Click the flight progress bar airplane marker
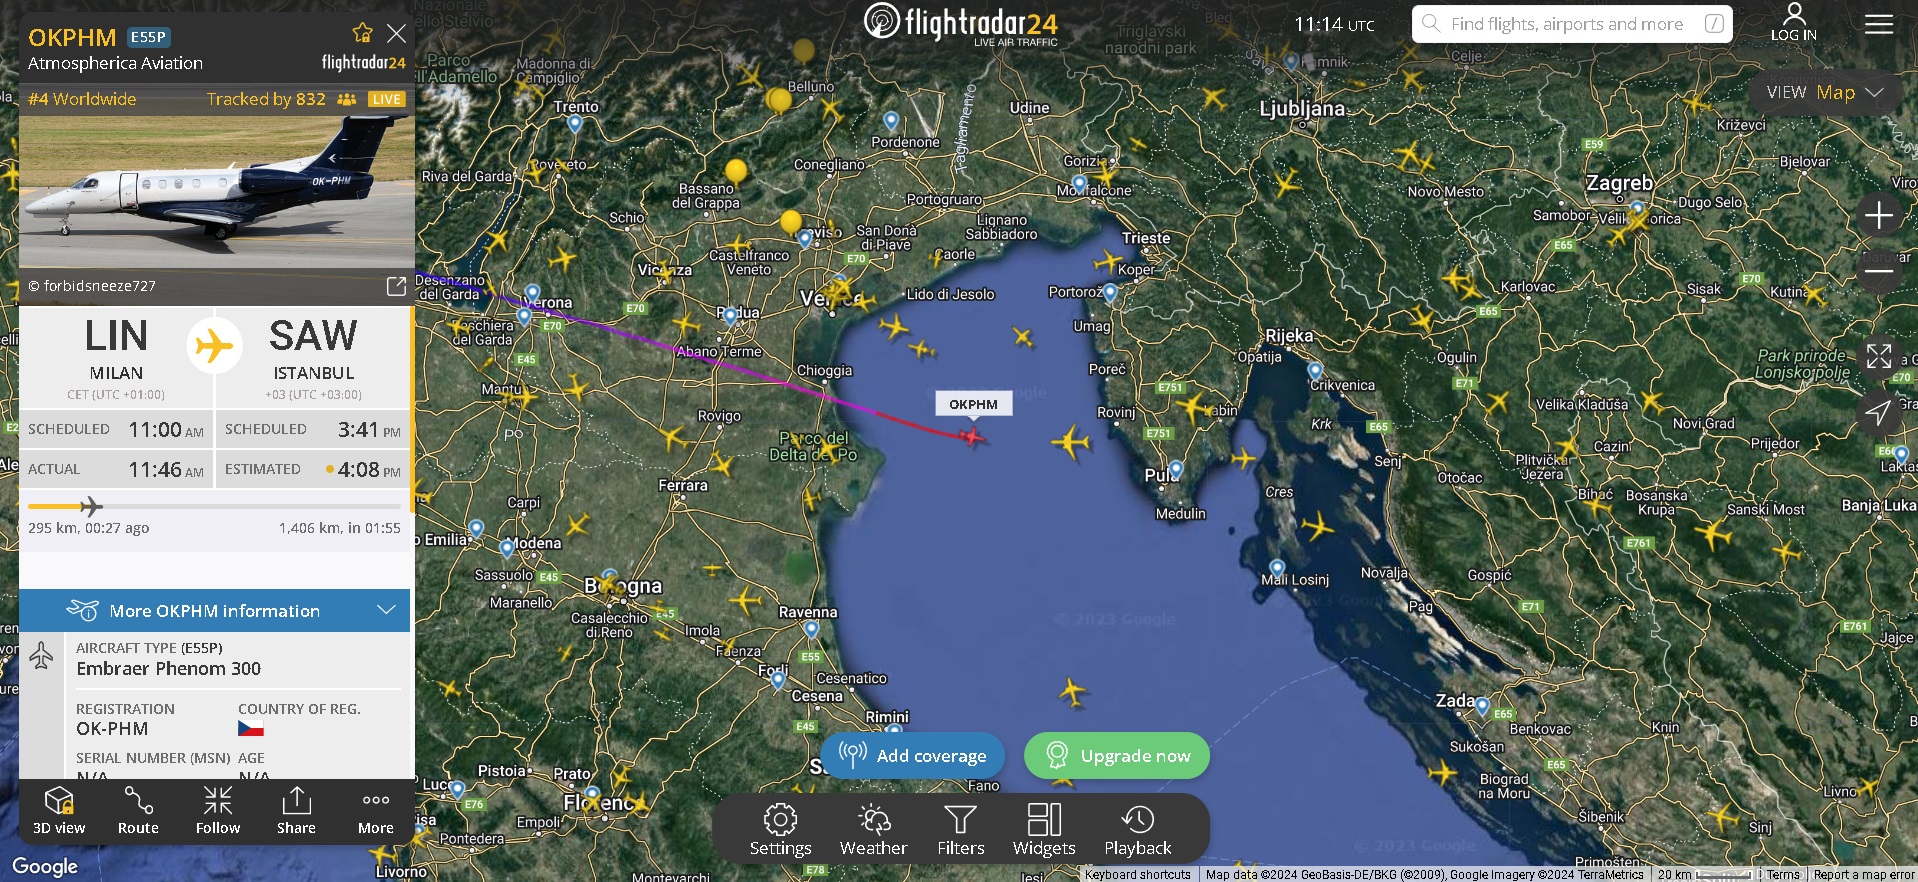1918x882 pixels. (x=91, y=506)
